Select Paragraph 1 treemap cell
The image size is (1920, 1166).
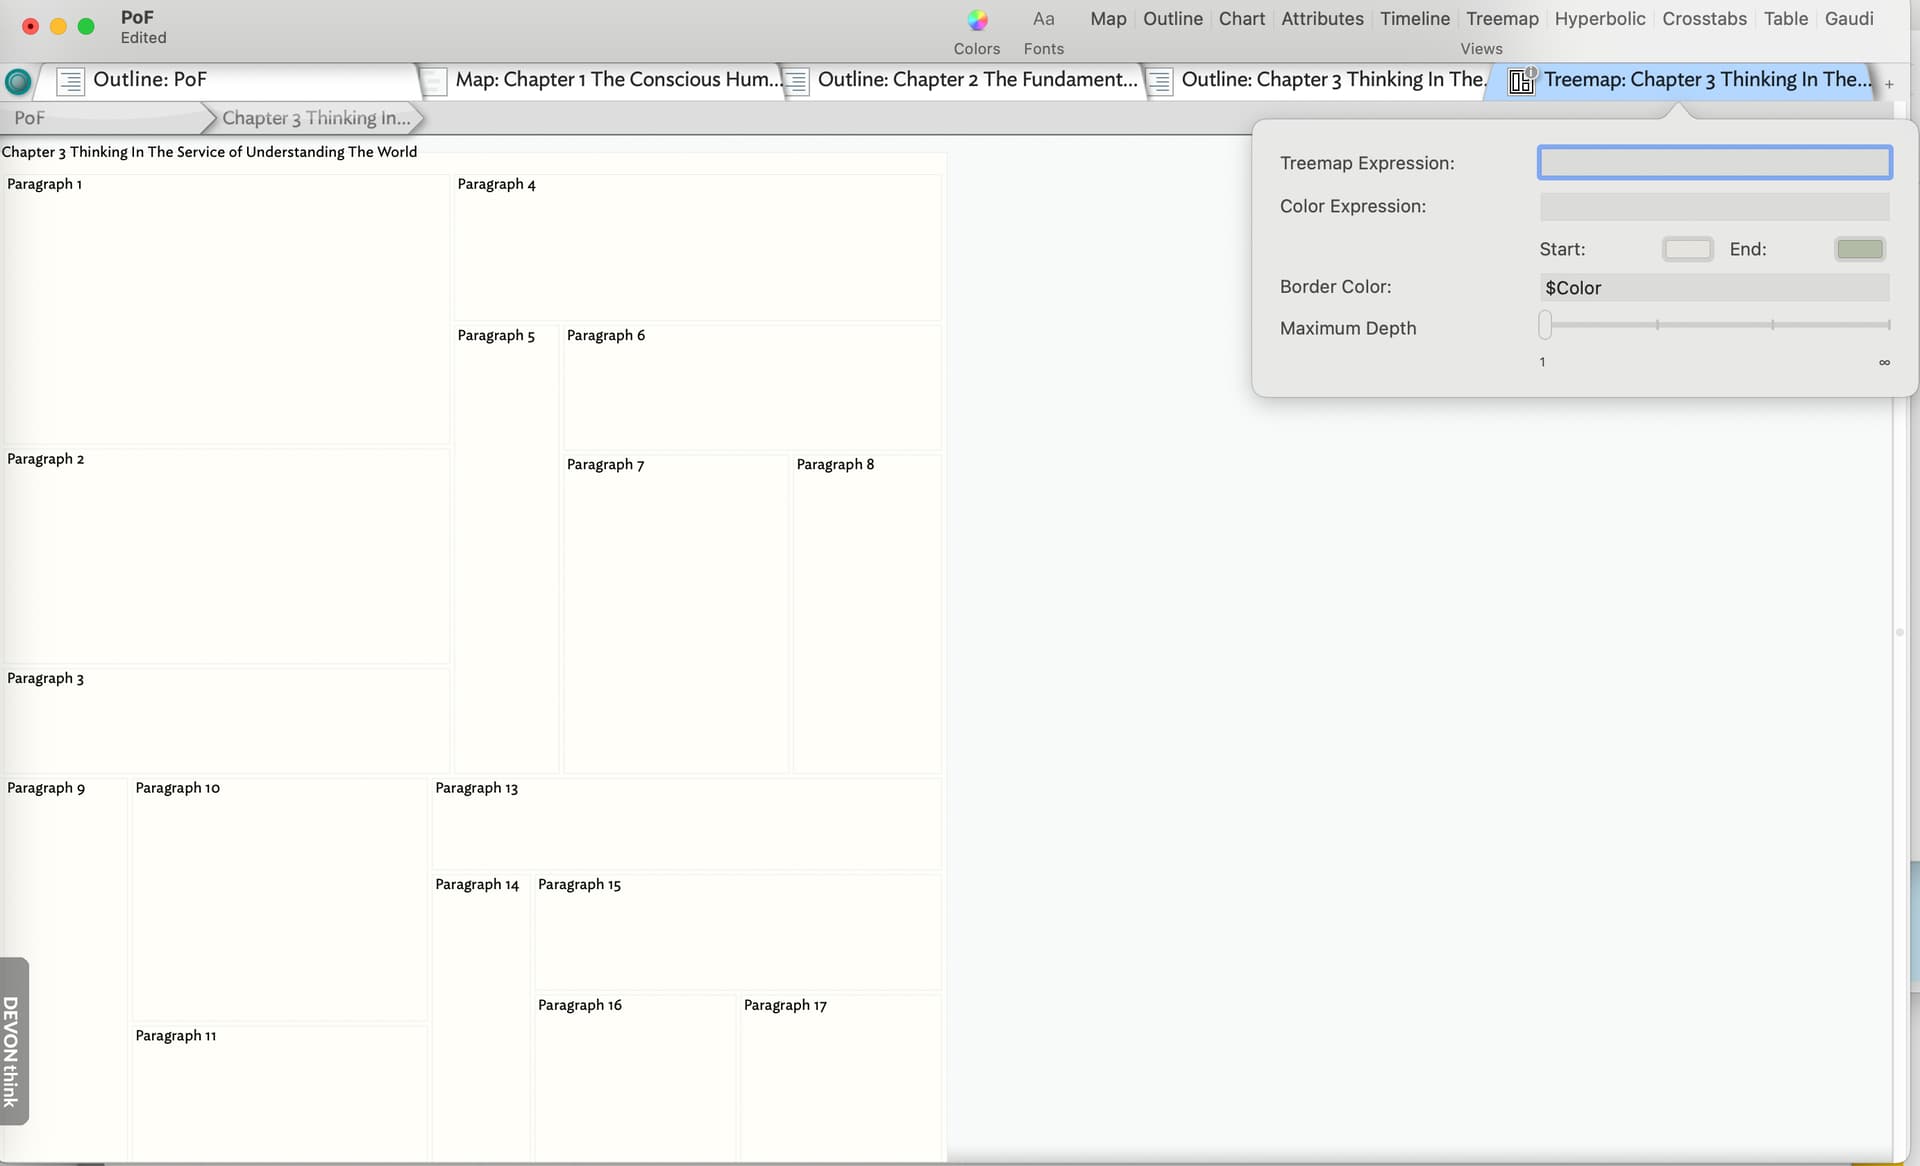pos(227,309)
